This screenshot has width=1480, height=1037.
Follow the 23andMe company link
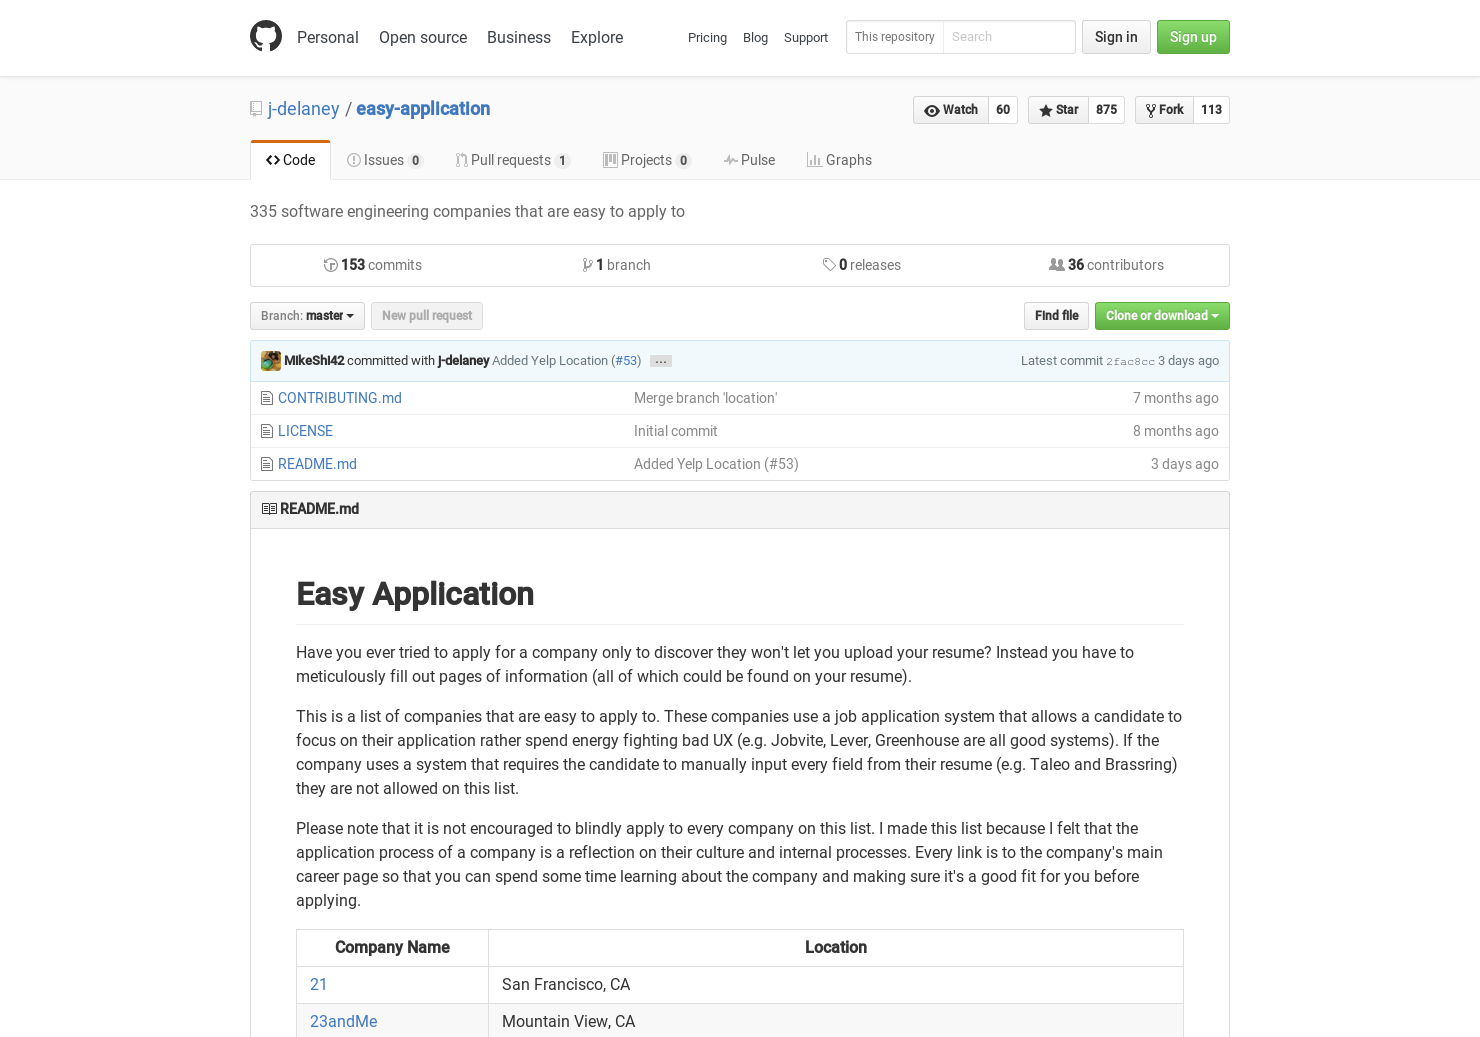pos(343,1021)
